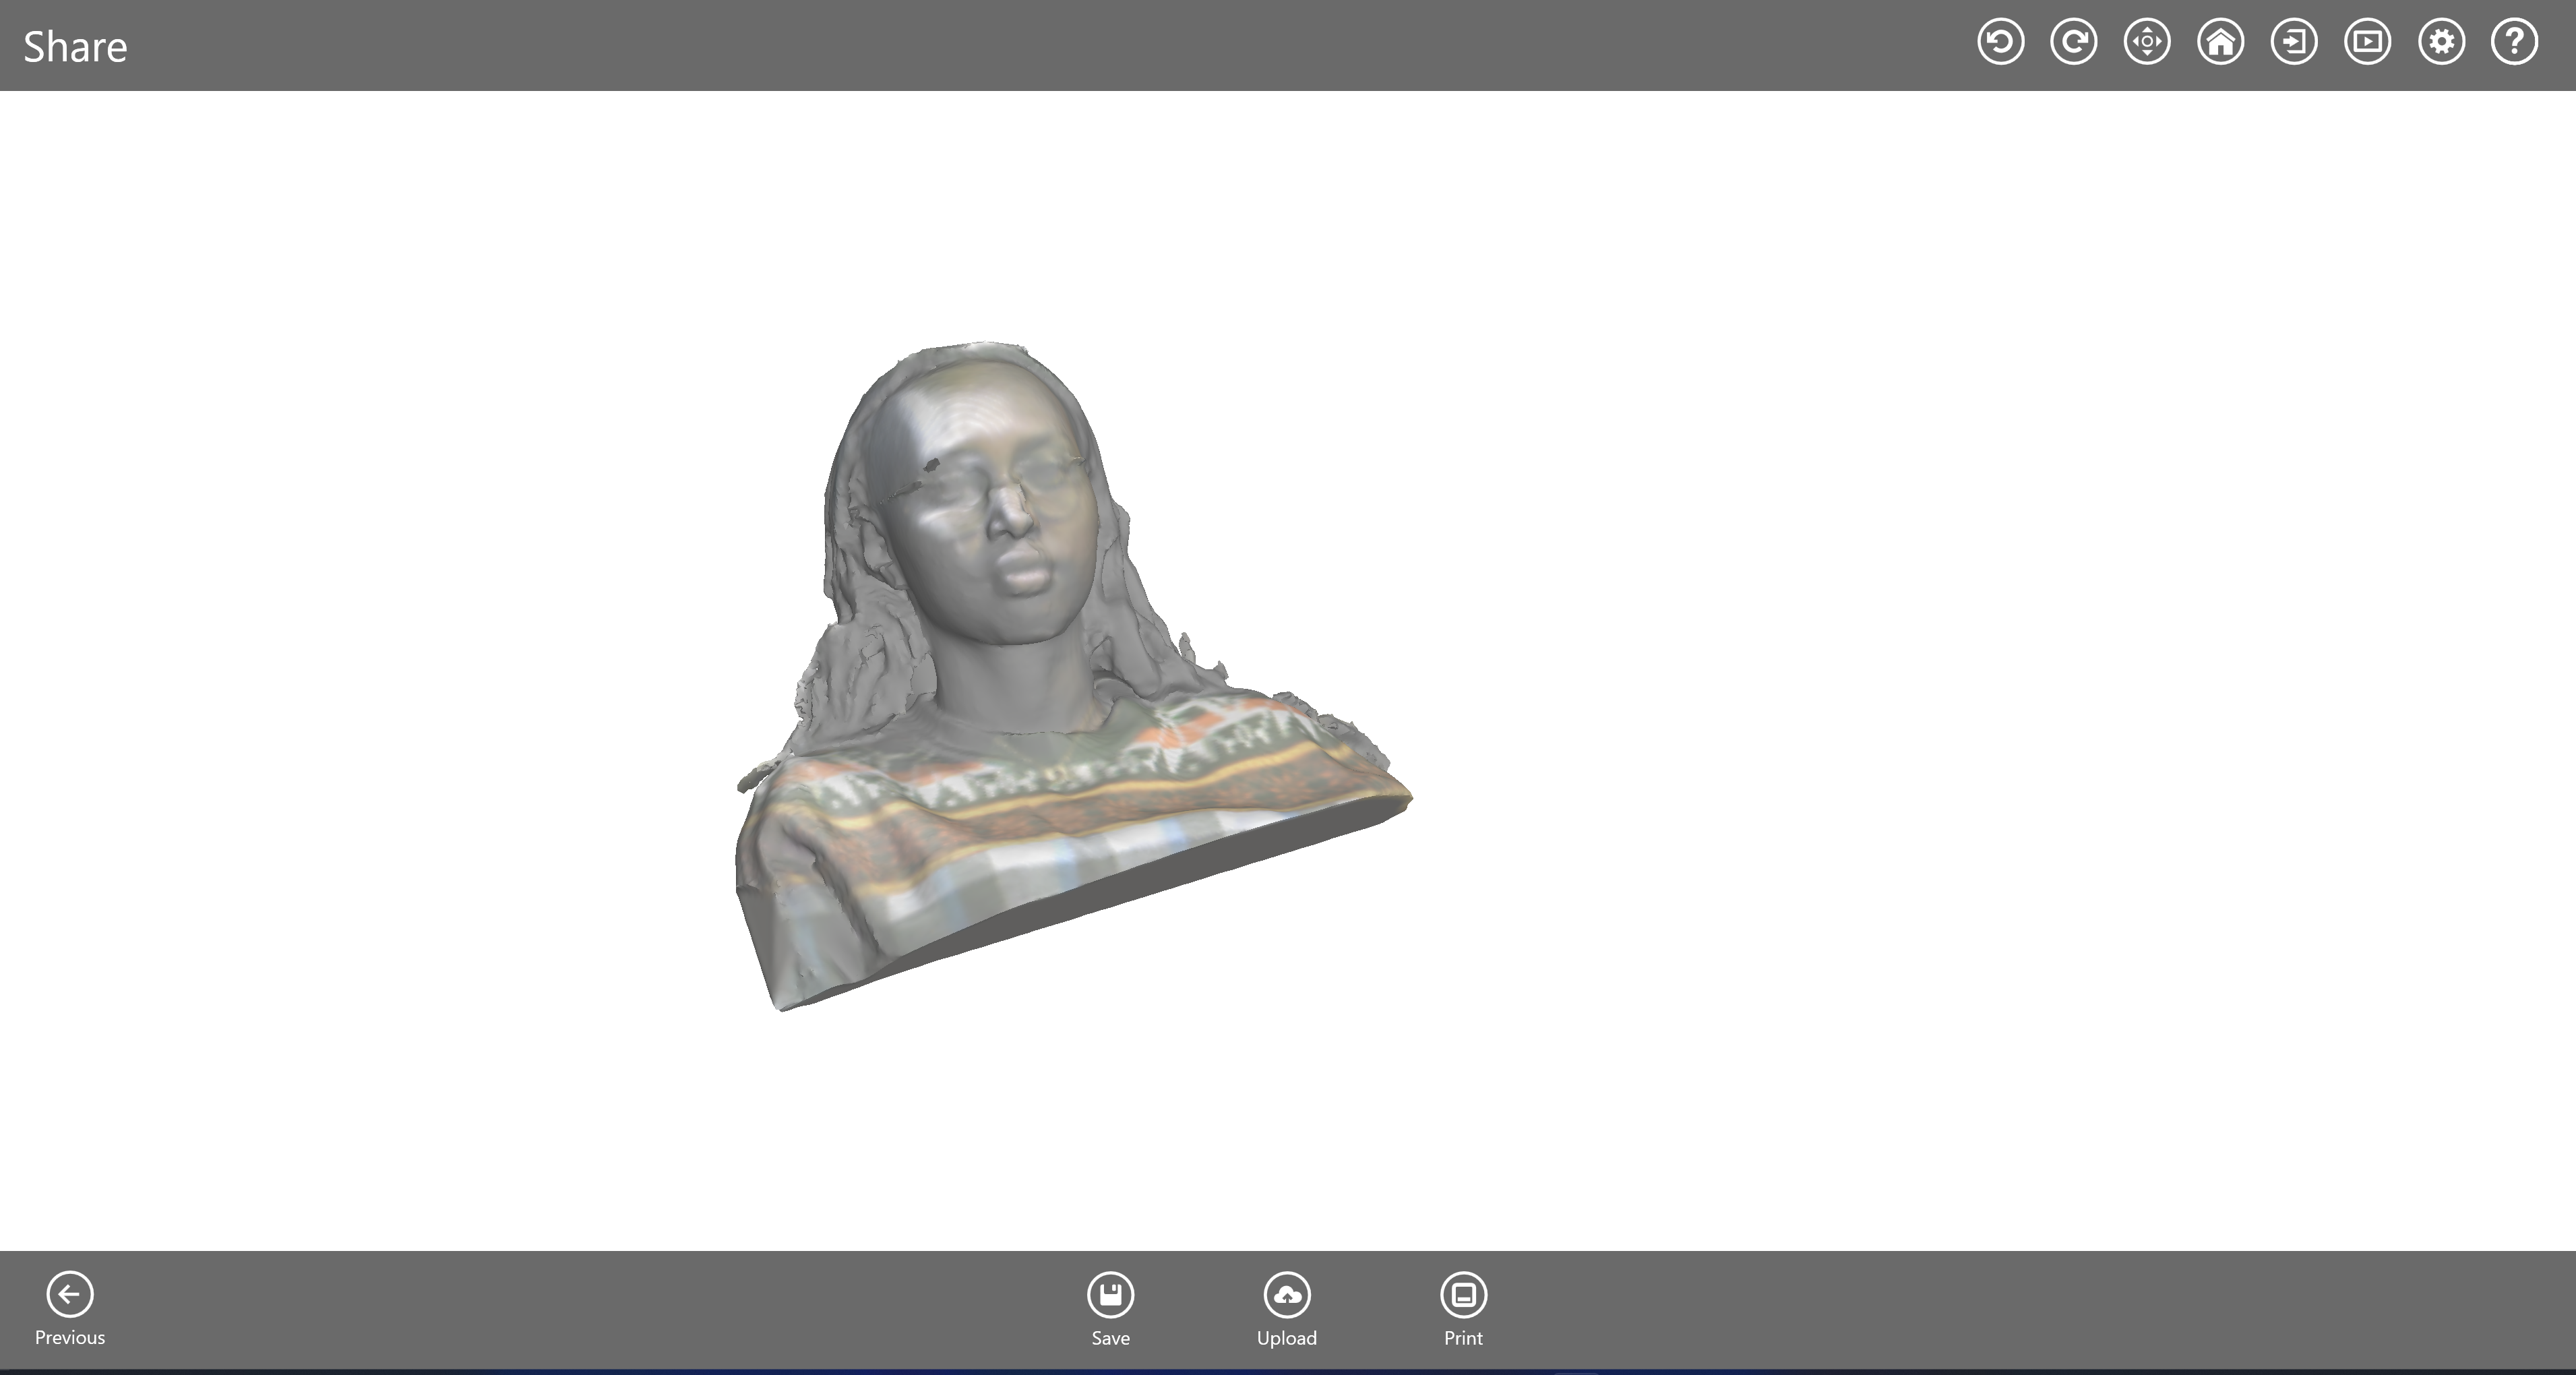
Task: Click the cloud Upload icon
Action: [1287, 1295]
